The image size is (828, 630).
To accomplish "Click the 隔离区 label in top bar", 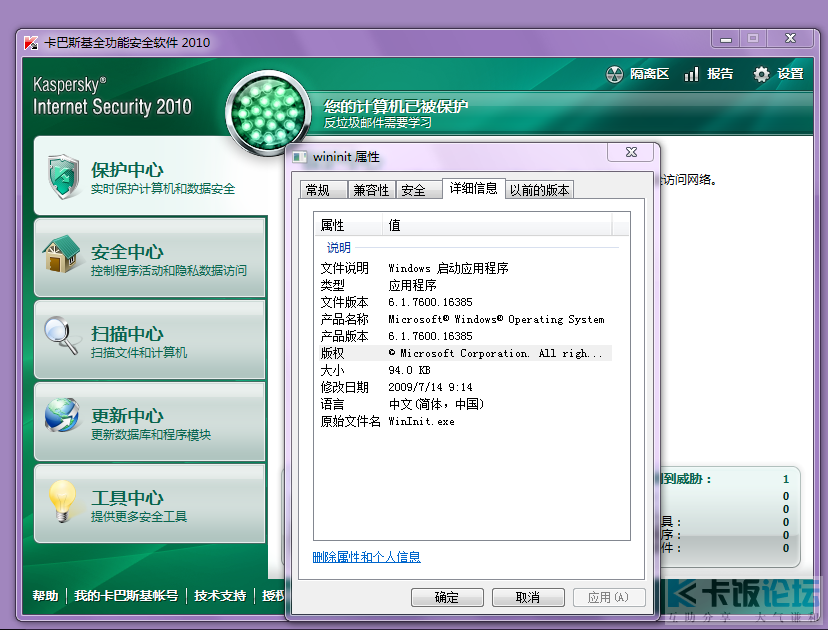I will click(649, 74).
